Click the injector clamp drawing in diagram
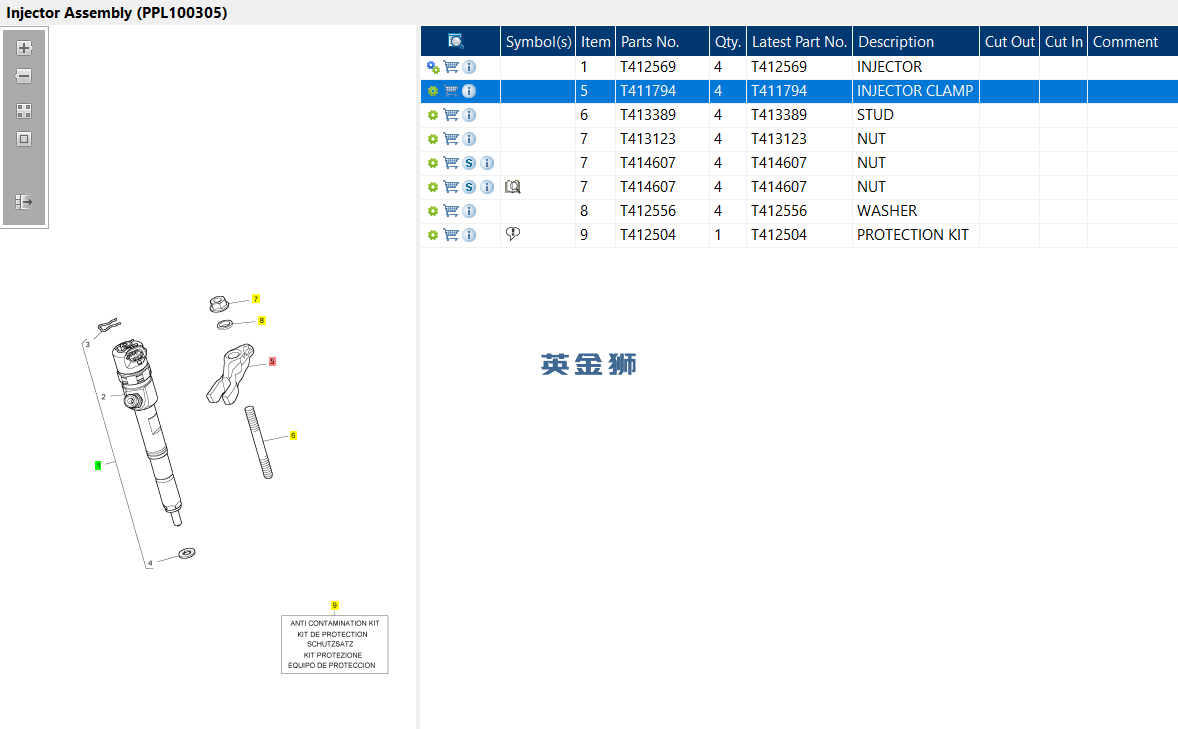Viewport: 1178px width, 729px height. tap(230, 374)
